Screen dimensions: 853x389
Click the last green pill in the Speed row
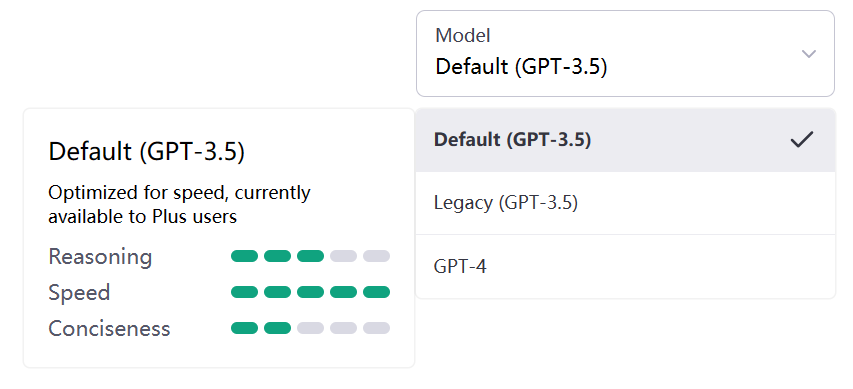point(376,292)
